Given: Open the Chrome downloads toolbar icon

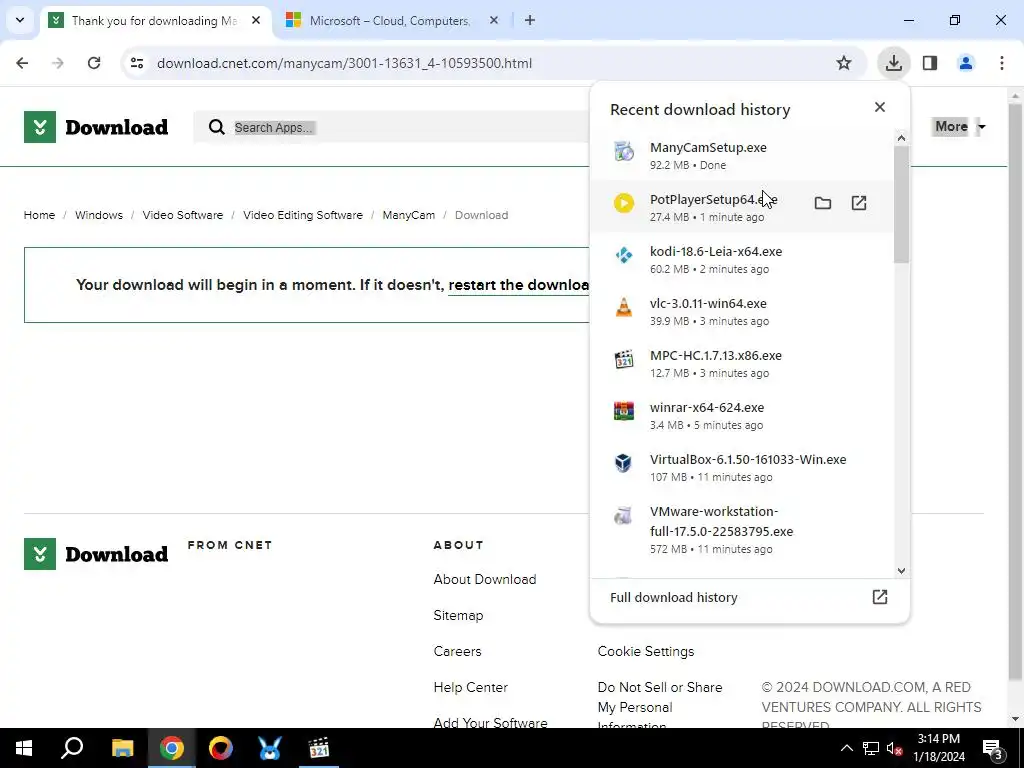Looking at the screenshot, I should point(893,63).
